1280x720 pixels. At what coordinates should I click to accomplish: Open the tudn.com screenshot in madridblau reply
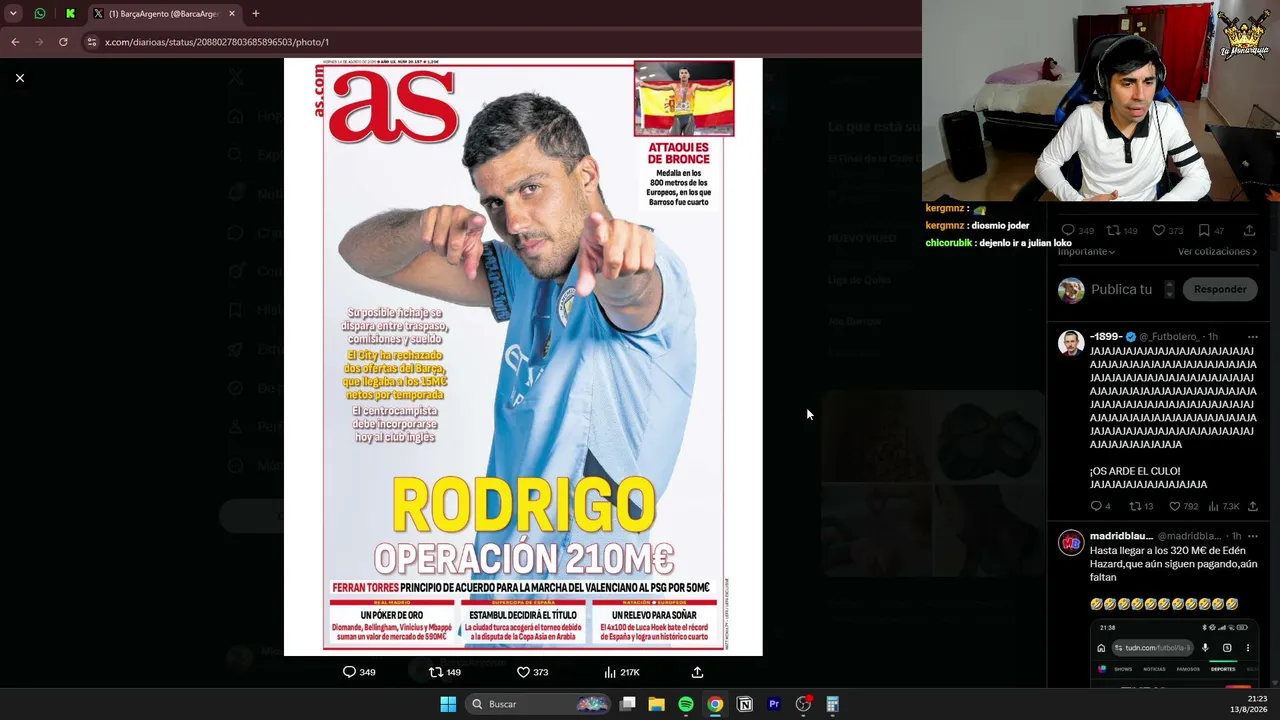click(x=1174, y=654)
